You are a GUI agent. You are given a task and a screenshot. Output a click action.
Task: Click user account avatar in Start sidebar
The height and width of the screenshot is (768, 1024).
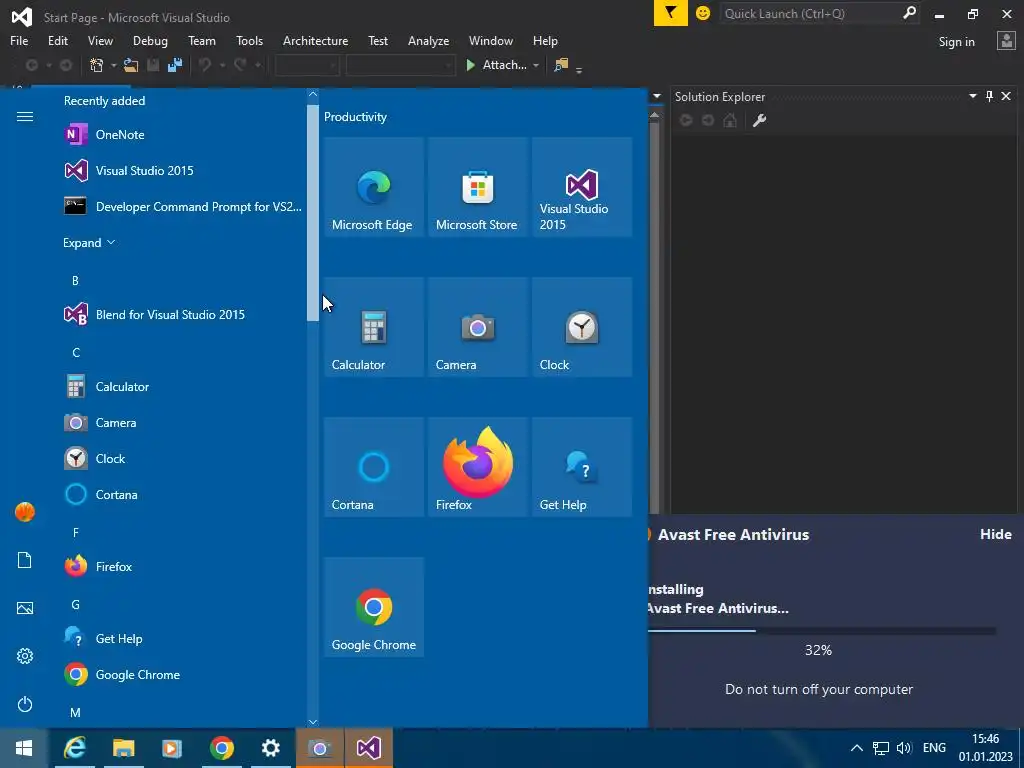25,512
